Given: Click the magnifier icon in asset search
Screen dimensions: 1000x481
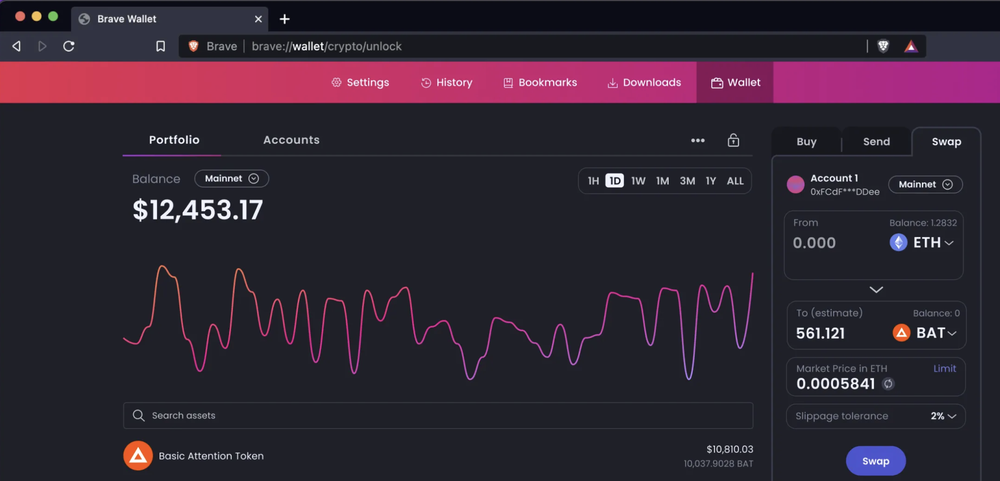Looking at the screenshot, I should tap(138, 415).
